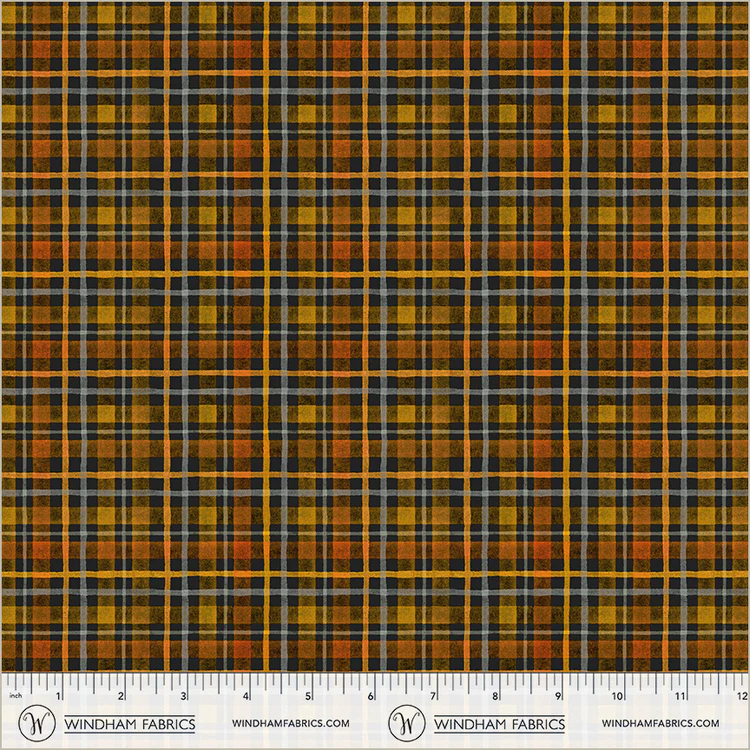Viewport: 750px width, 750px height.
Task: Select the 3 inch ruler number
Action: click(x=184, y=696)
